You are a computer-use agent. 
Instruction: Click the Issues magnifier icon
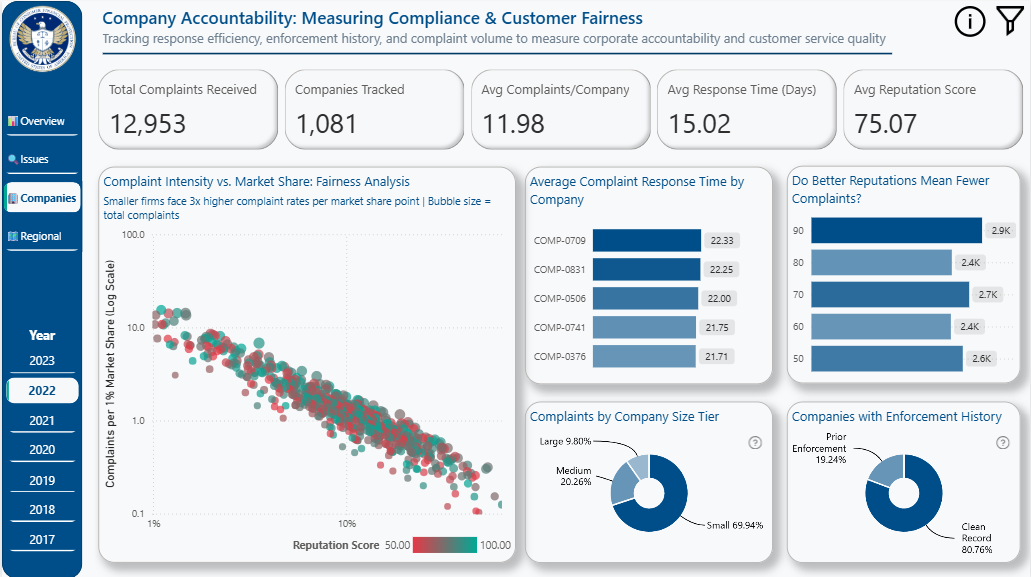pos(13,159)
